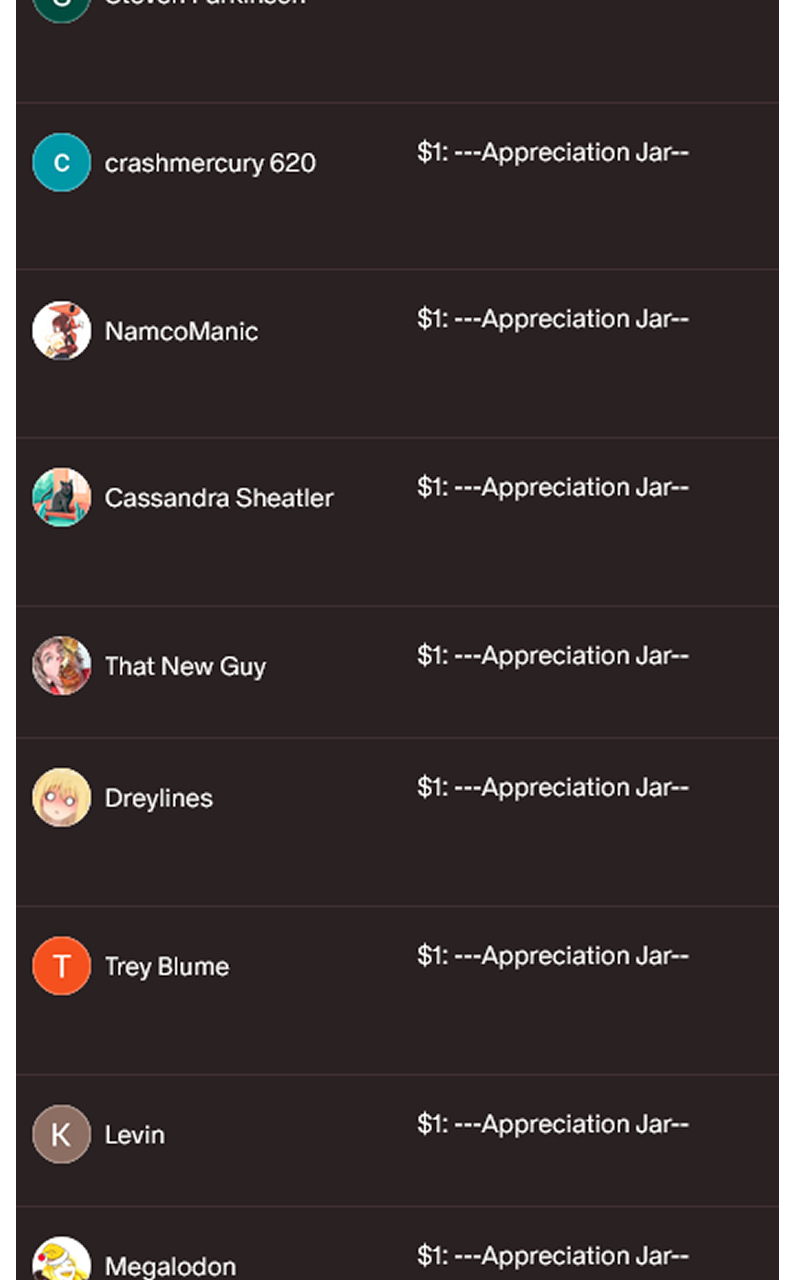Open the Dreylines name link
Screen dimensions: 800x1280
[159, 798]
